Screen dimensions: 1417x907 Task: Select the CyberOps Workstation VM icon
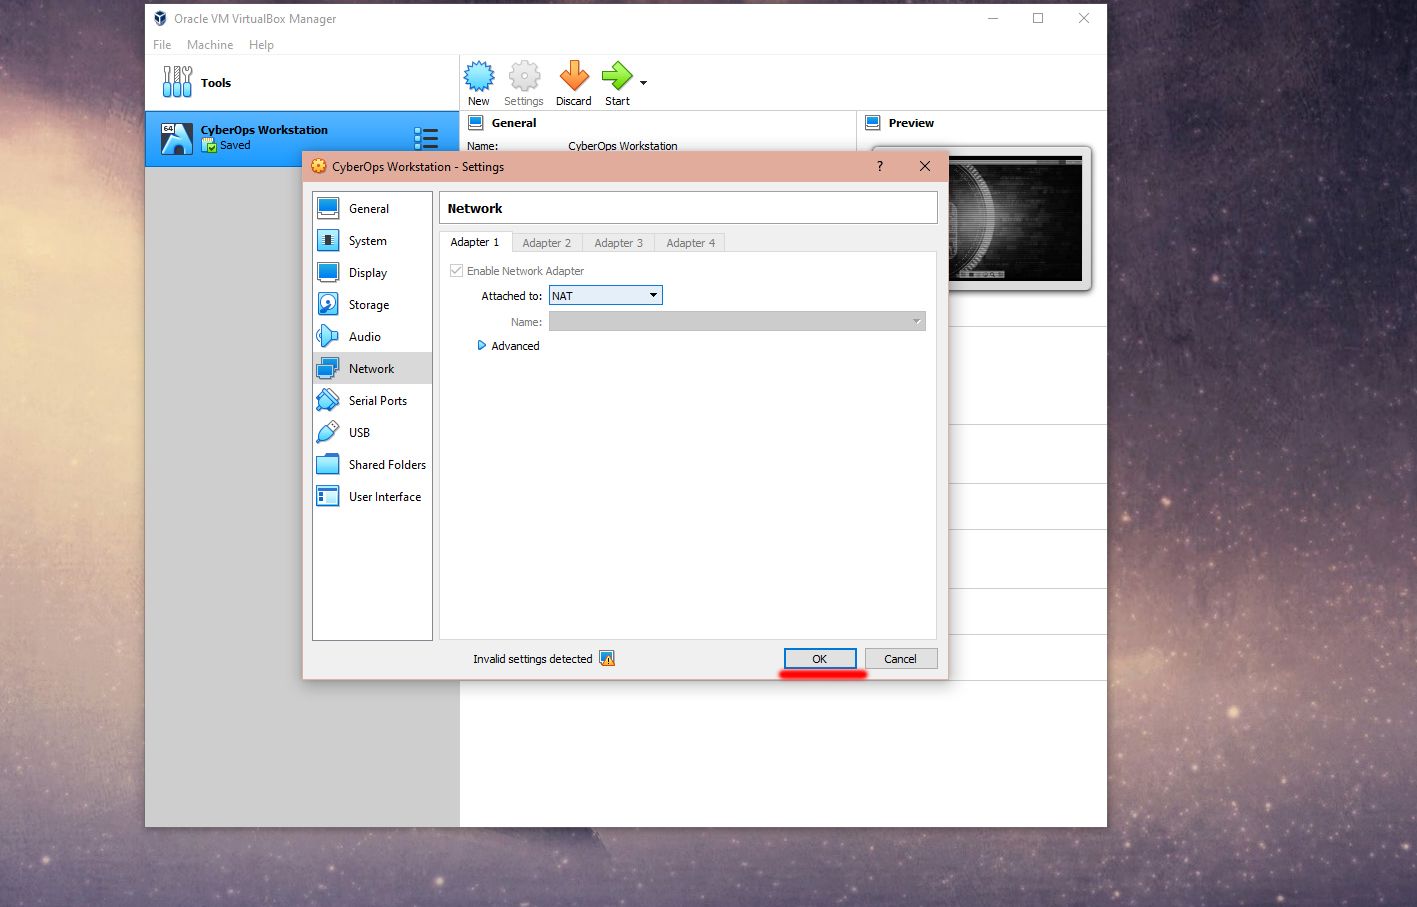177,139
